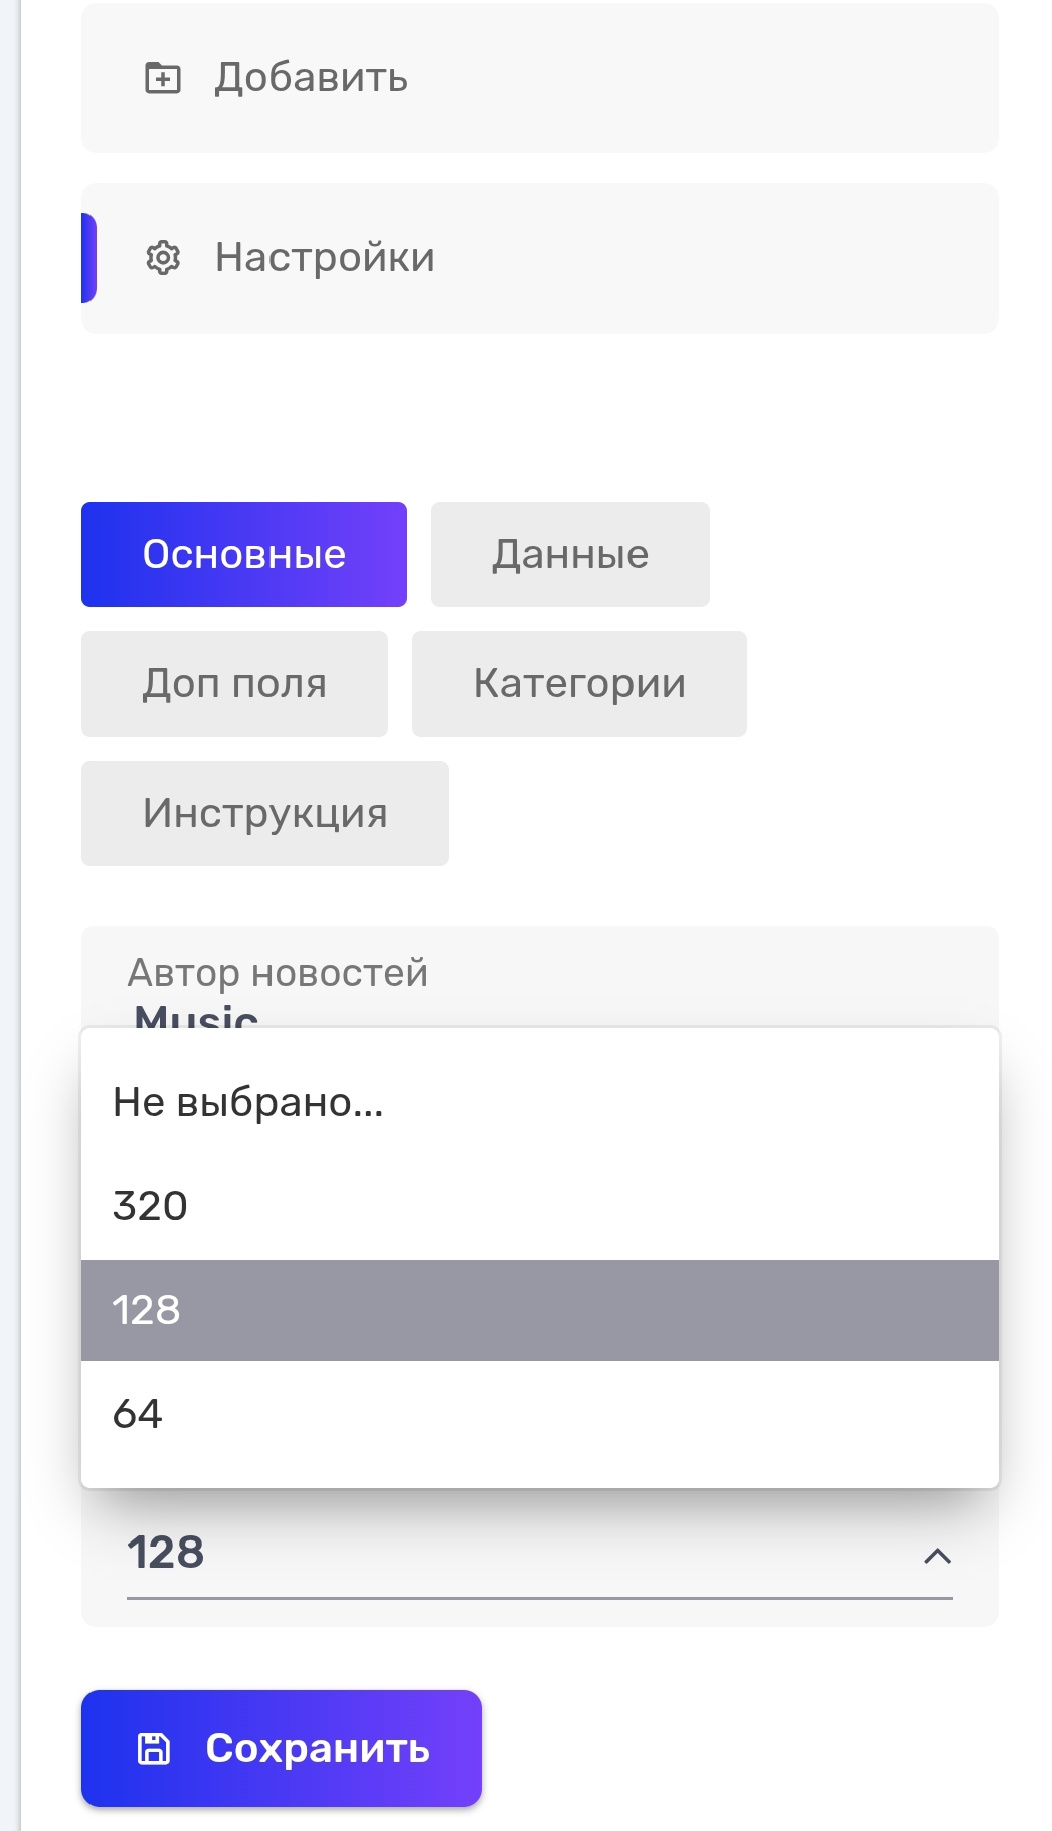Choose 64 from the dropdown list
The height and width of the screenshot is (1831, 1052).
tap(138, 1414)
